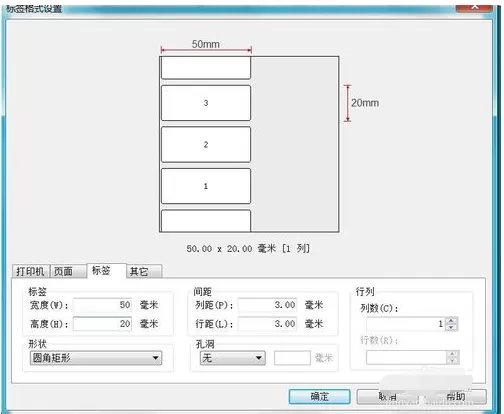Click the 列距(P) input field

(267, 305)
